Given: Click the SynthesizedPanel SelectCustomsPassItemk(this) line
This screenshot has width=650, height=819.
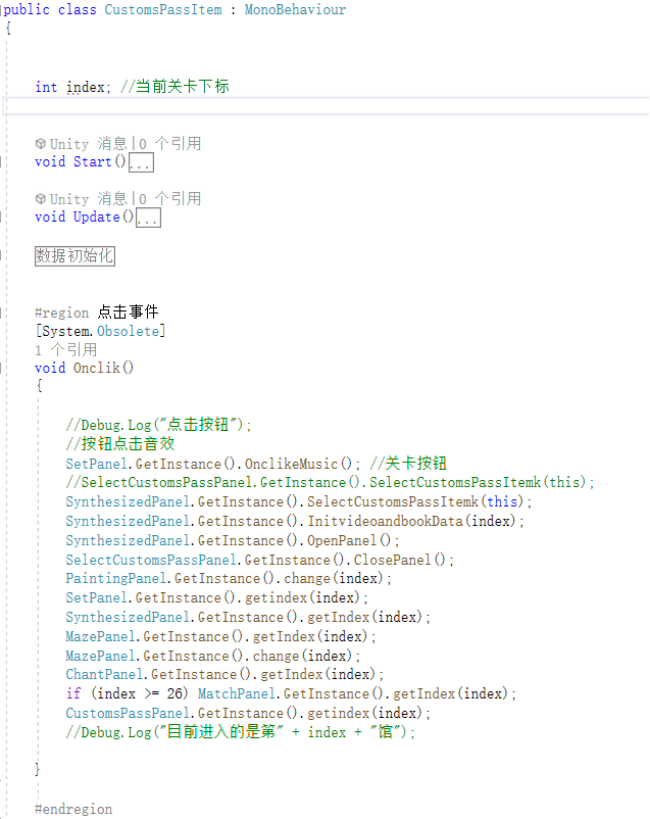Looking at the screenshot, I should point(299,502).
